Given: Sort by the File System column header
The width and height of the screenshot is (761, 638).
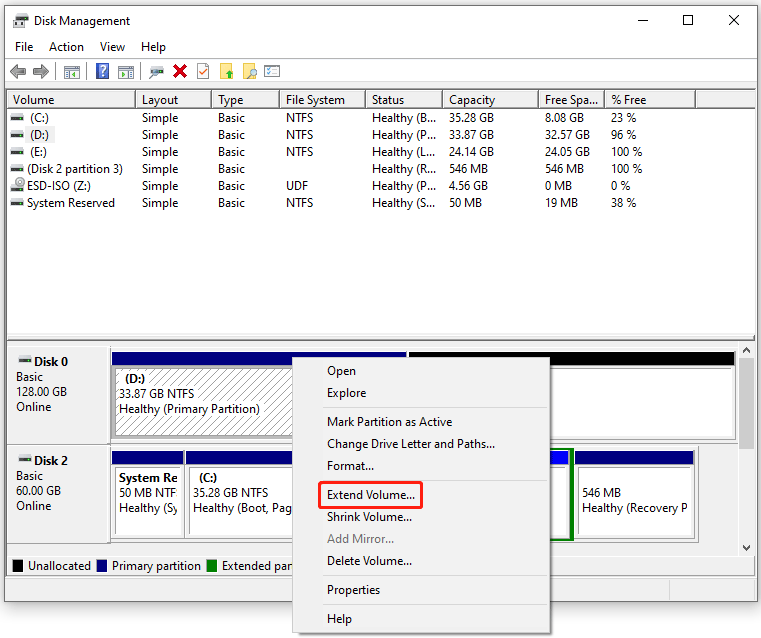Looking at the screenshot, I should coord(322,99).
